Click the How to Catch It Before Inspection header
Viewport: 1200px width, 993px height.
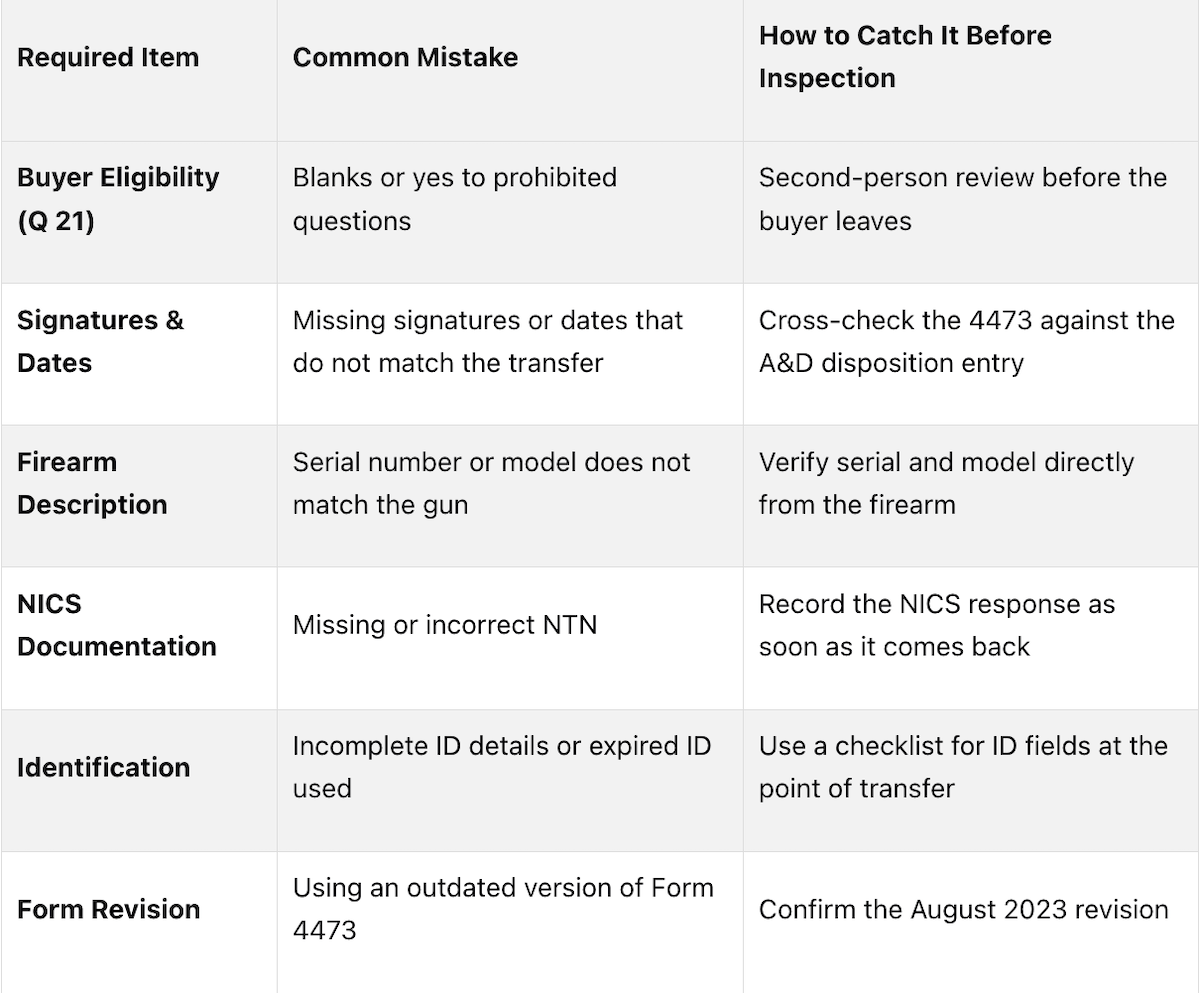point(905,57)
